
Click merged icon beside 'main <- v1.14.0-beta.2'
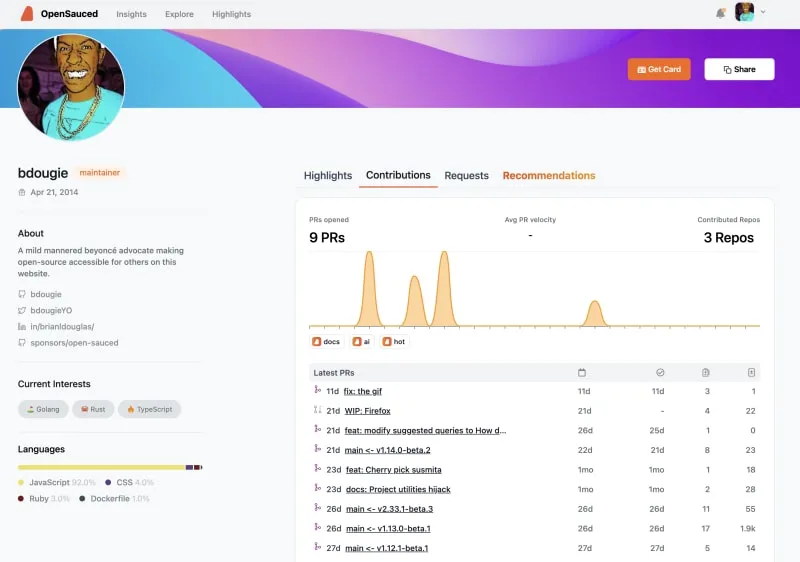coord(317,449)
